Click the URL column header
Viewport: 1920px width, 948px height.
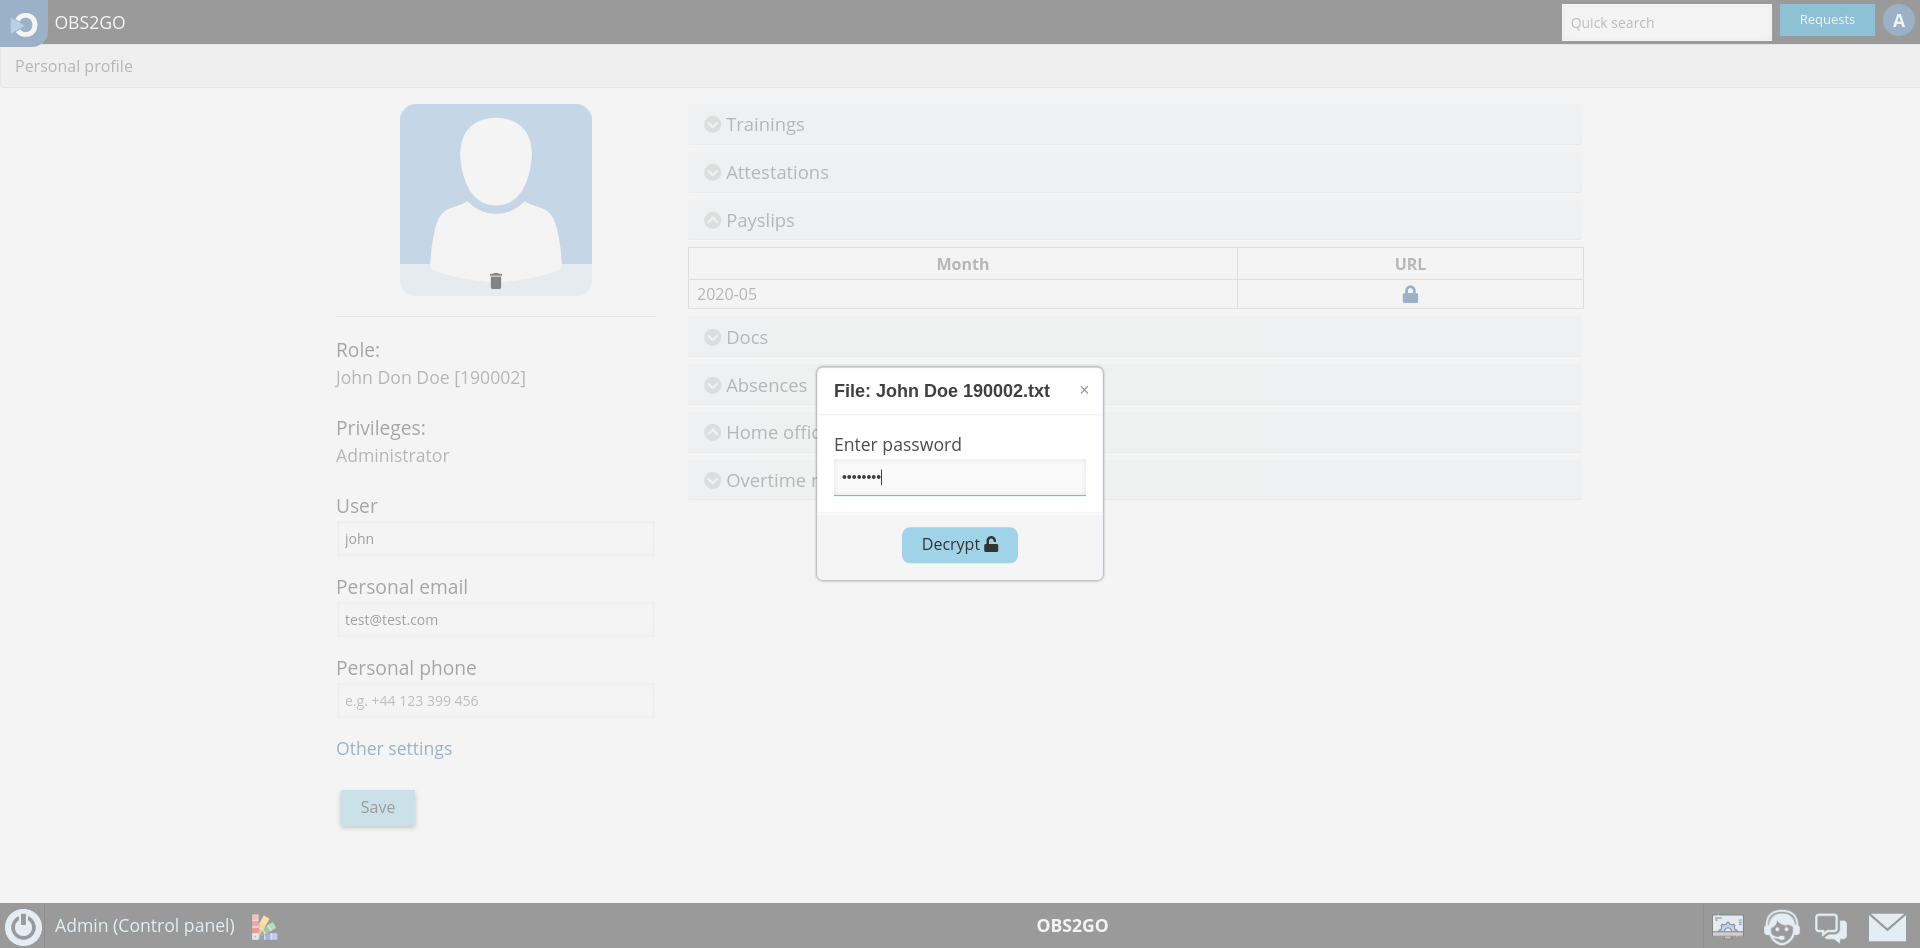point(1410,264)
